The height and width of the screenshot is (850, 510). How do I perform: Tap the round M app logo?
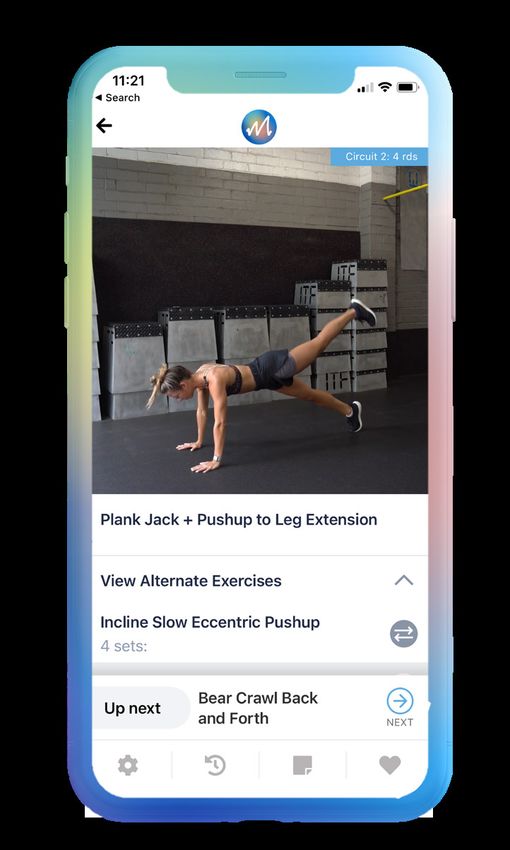point(259,127)
